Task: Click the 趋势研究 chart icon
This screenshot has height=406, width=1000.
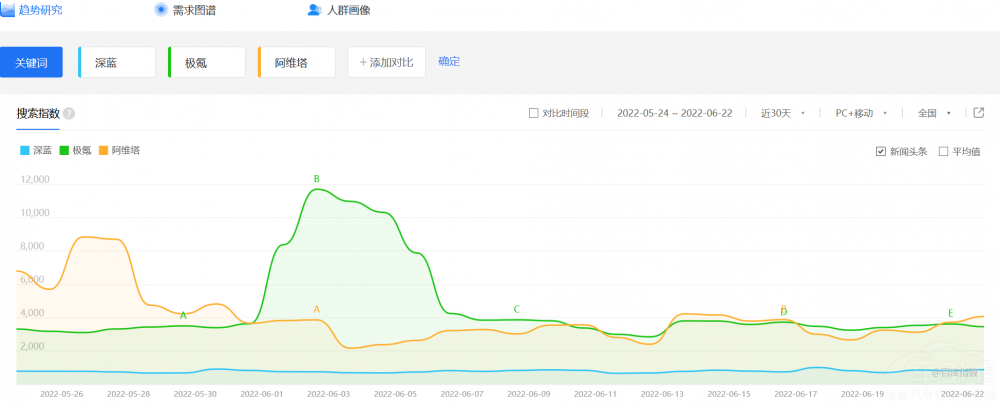Action: 8,9
